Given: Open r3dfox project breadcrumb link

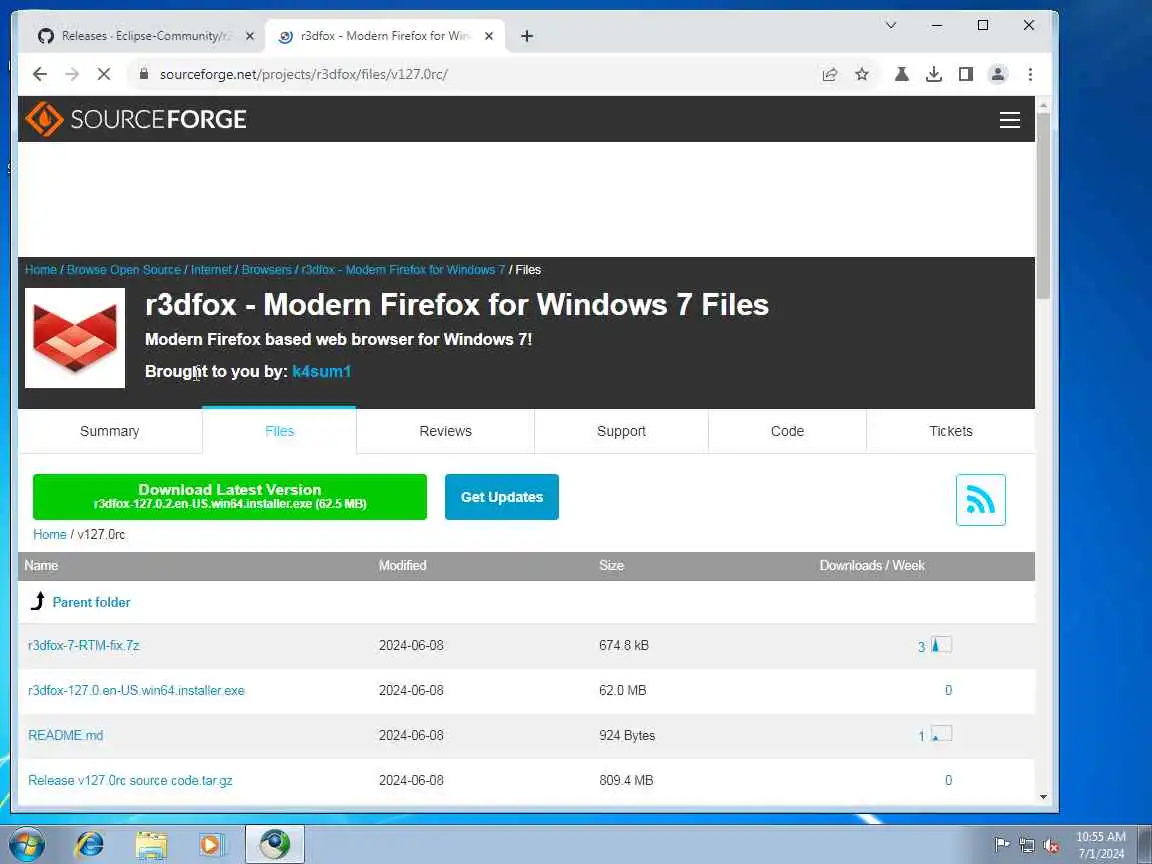Looking at the screenshot, I should click(x=403, y=270).
